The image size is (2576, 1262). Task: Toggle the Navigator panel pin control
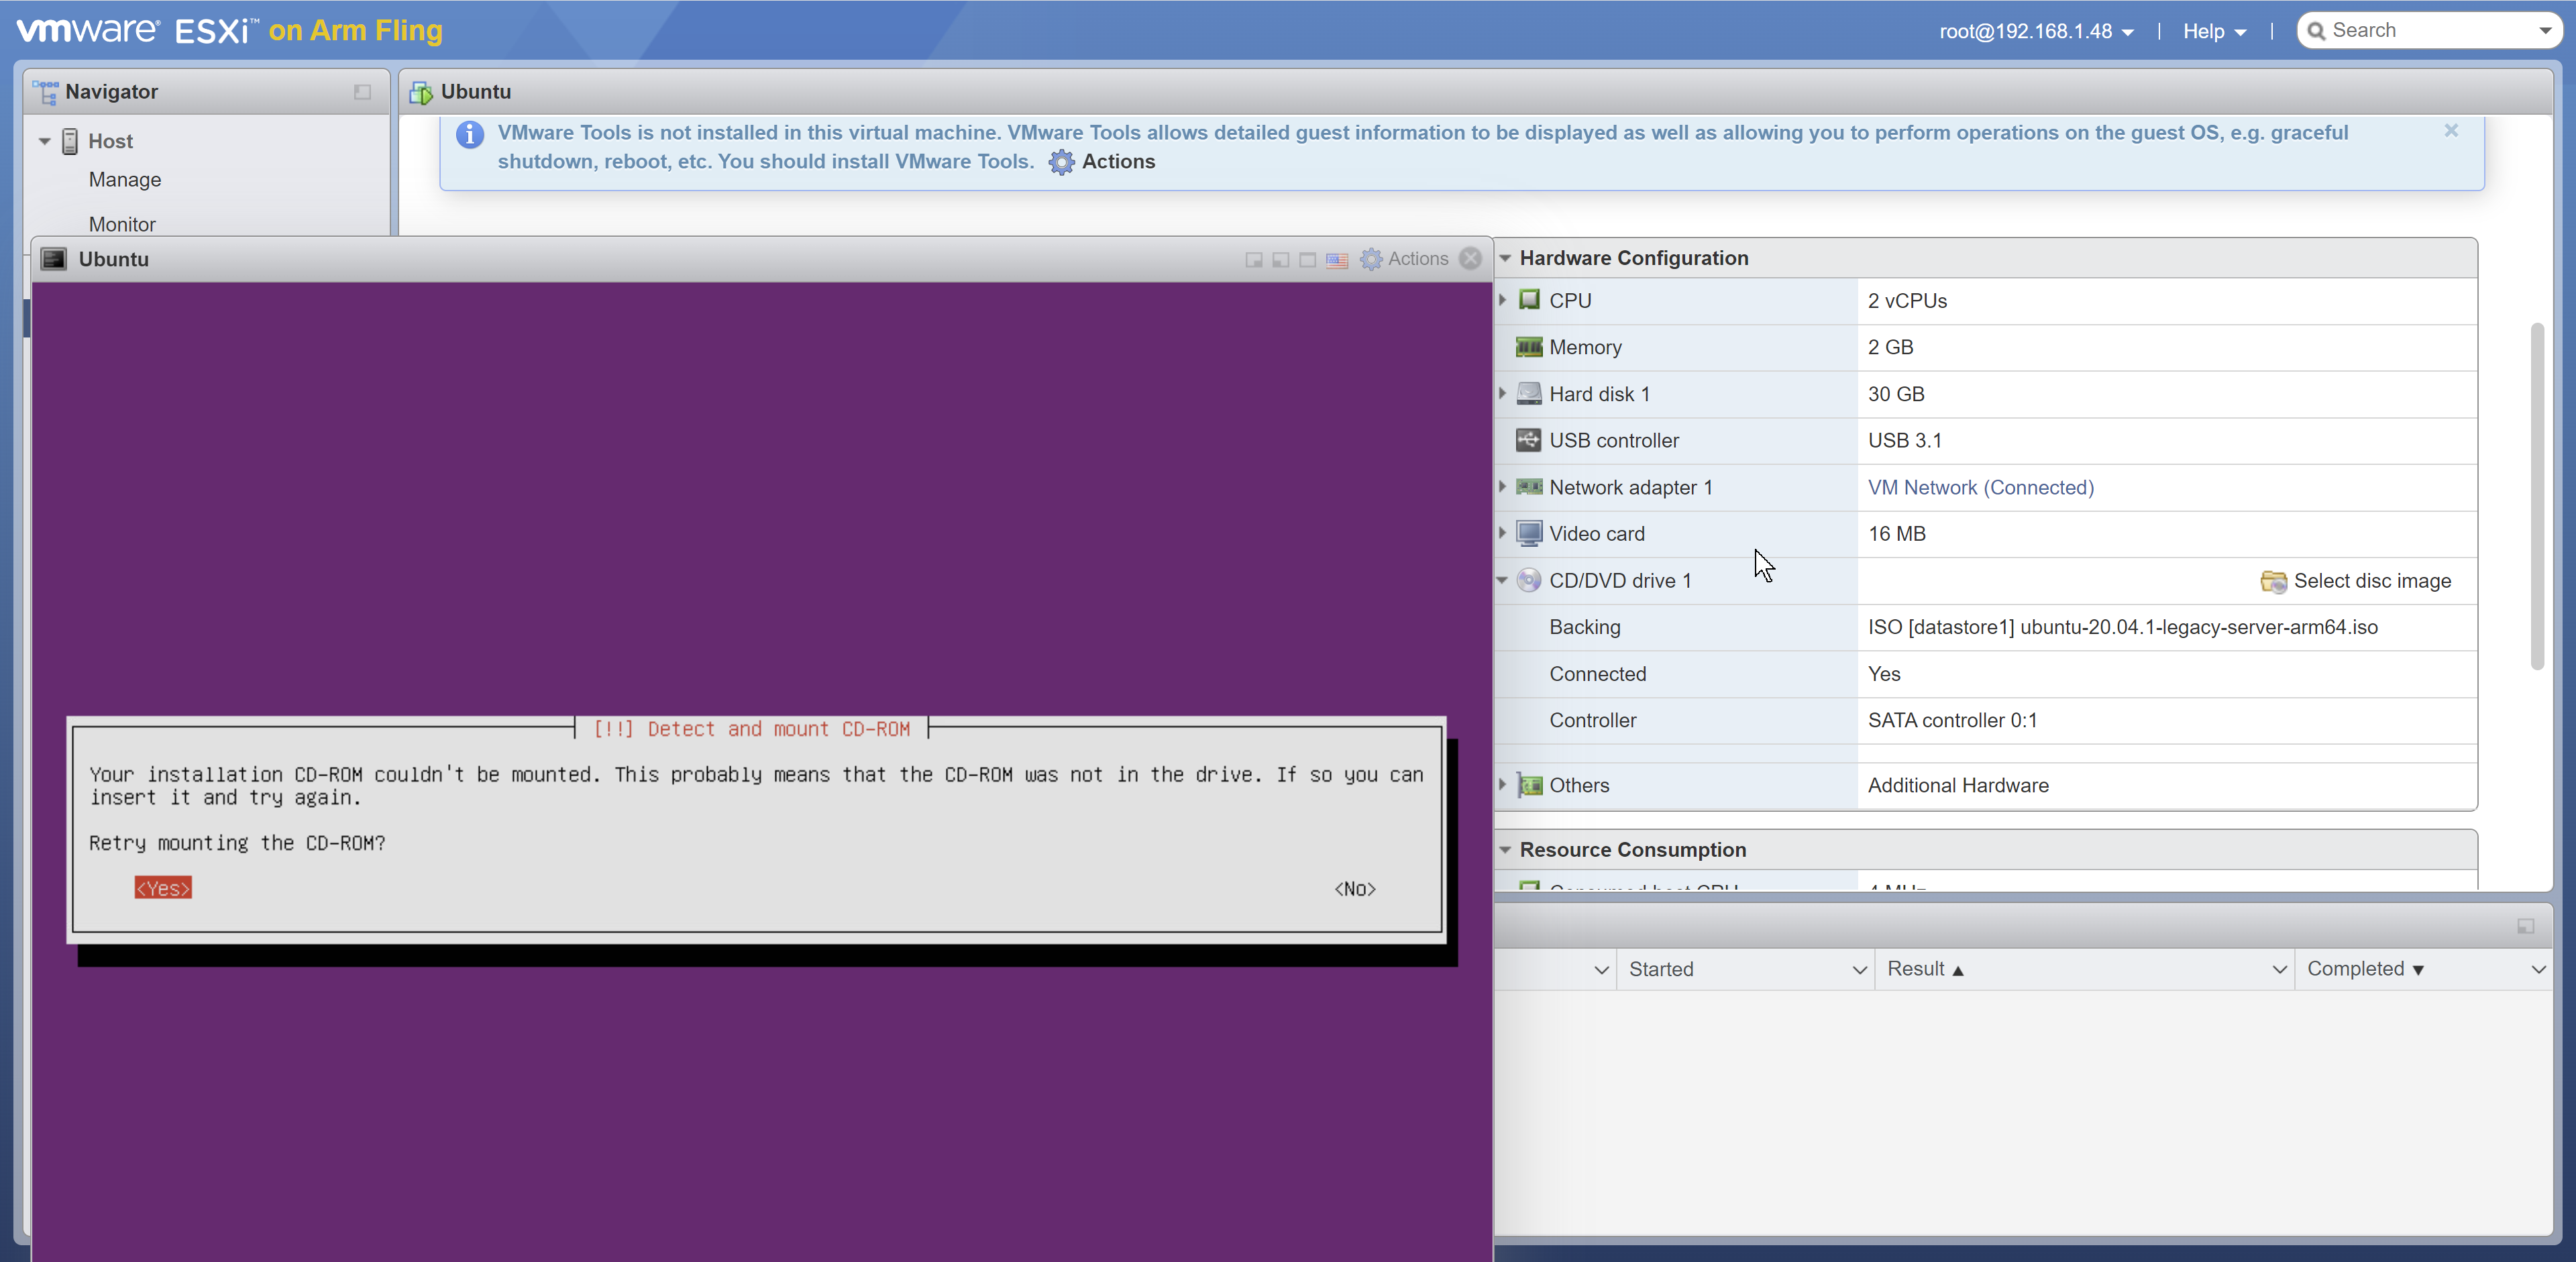click(x=362, y=92)
